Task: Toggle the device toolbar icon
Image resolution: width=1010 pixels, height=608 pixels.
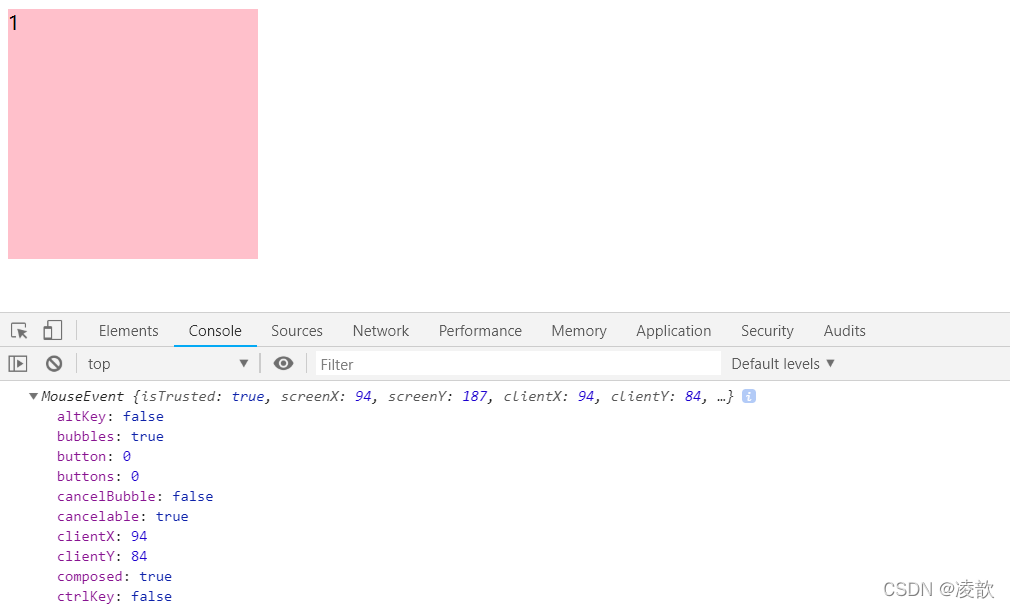Action: pos(52,330)
